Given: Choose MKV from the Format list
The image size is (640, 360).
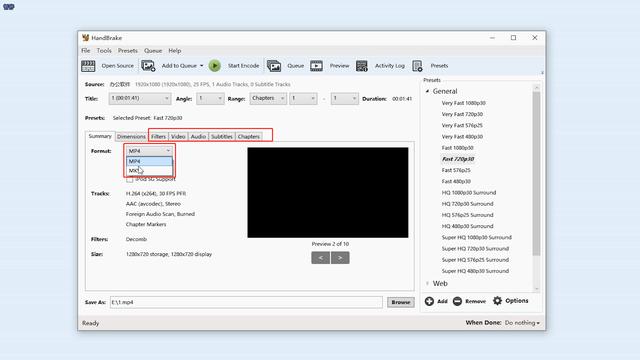Looking at the screenshot, I should click(149, 171).
